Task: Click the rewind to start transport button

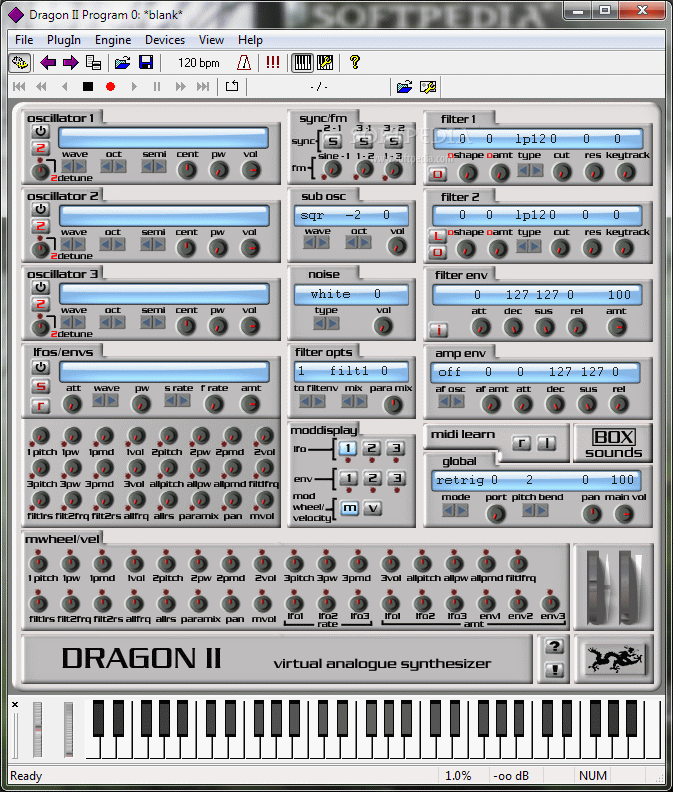Action: pos(19,87)
